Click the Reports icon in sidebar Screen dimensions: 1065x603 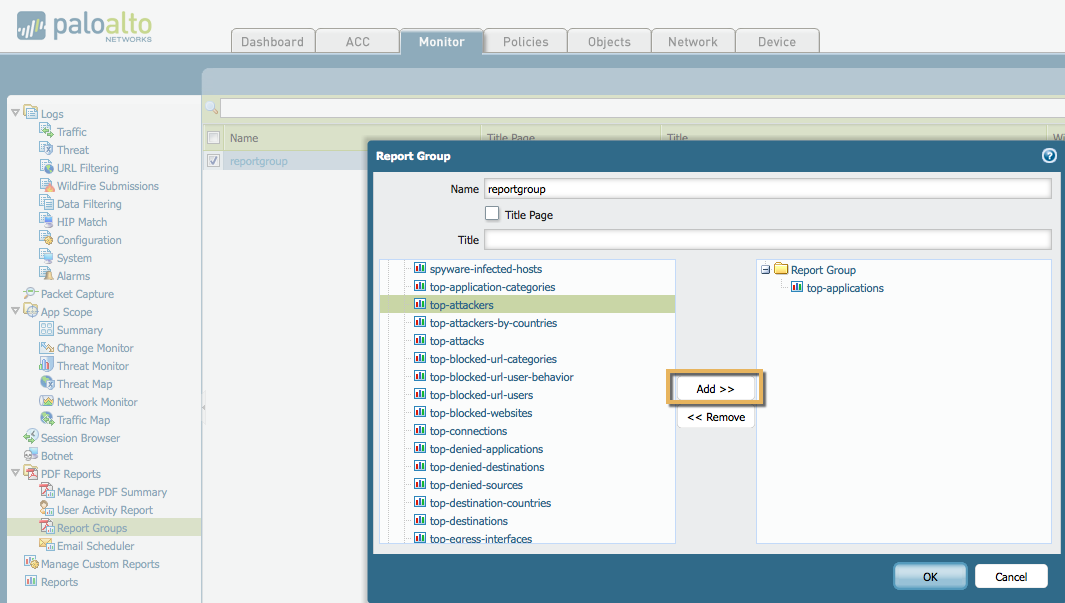(x=30, y=581)
